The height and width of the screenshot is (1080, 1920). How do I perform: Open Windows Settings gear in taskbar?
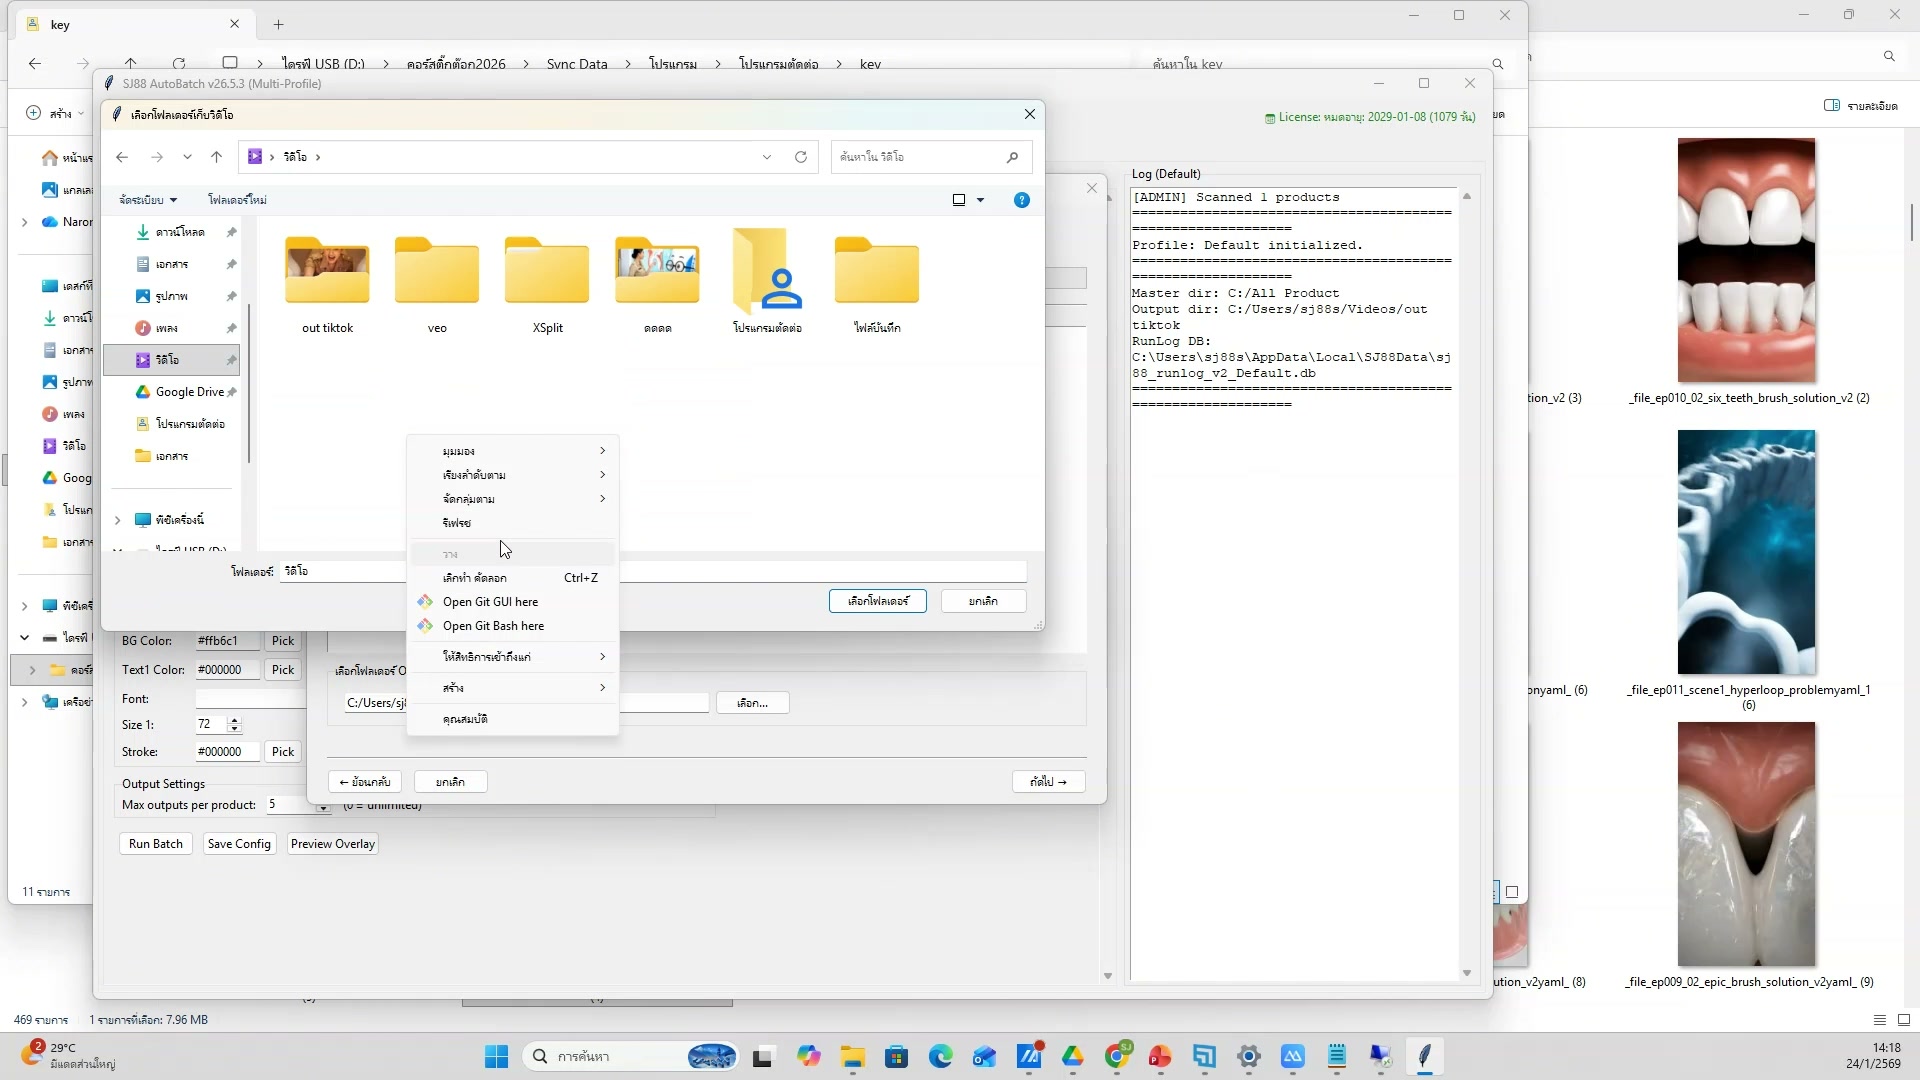click(1248, 1056)
